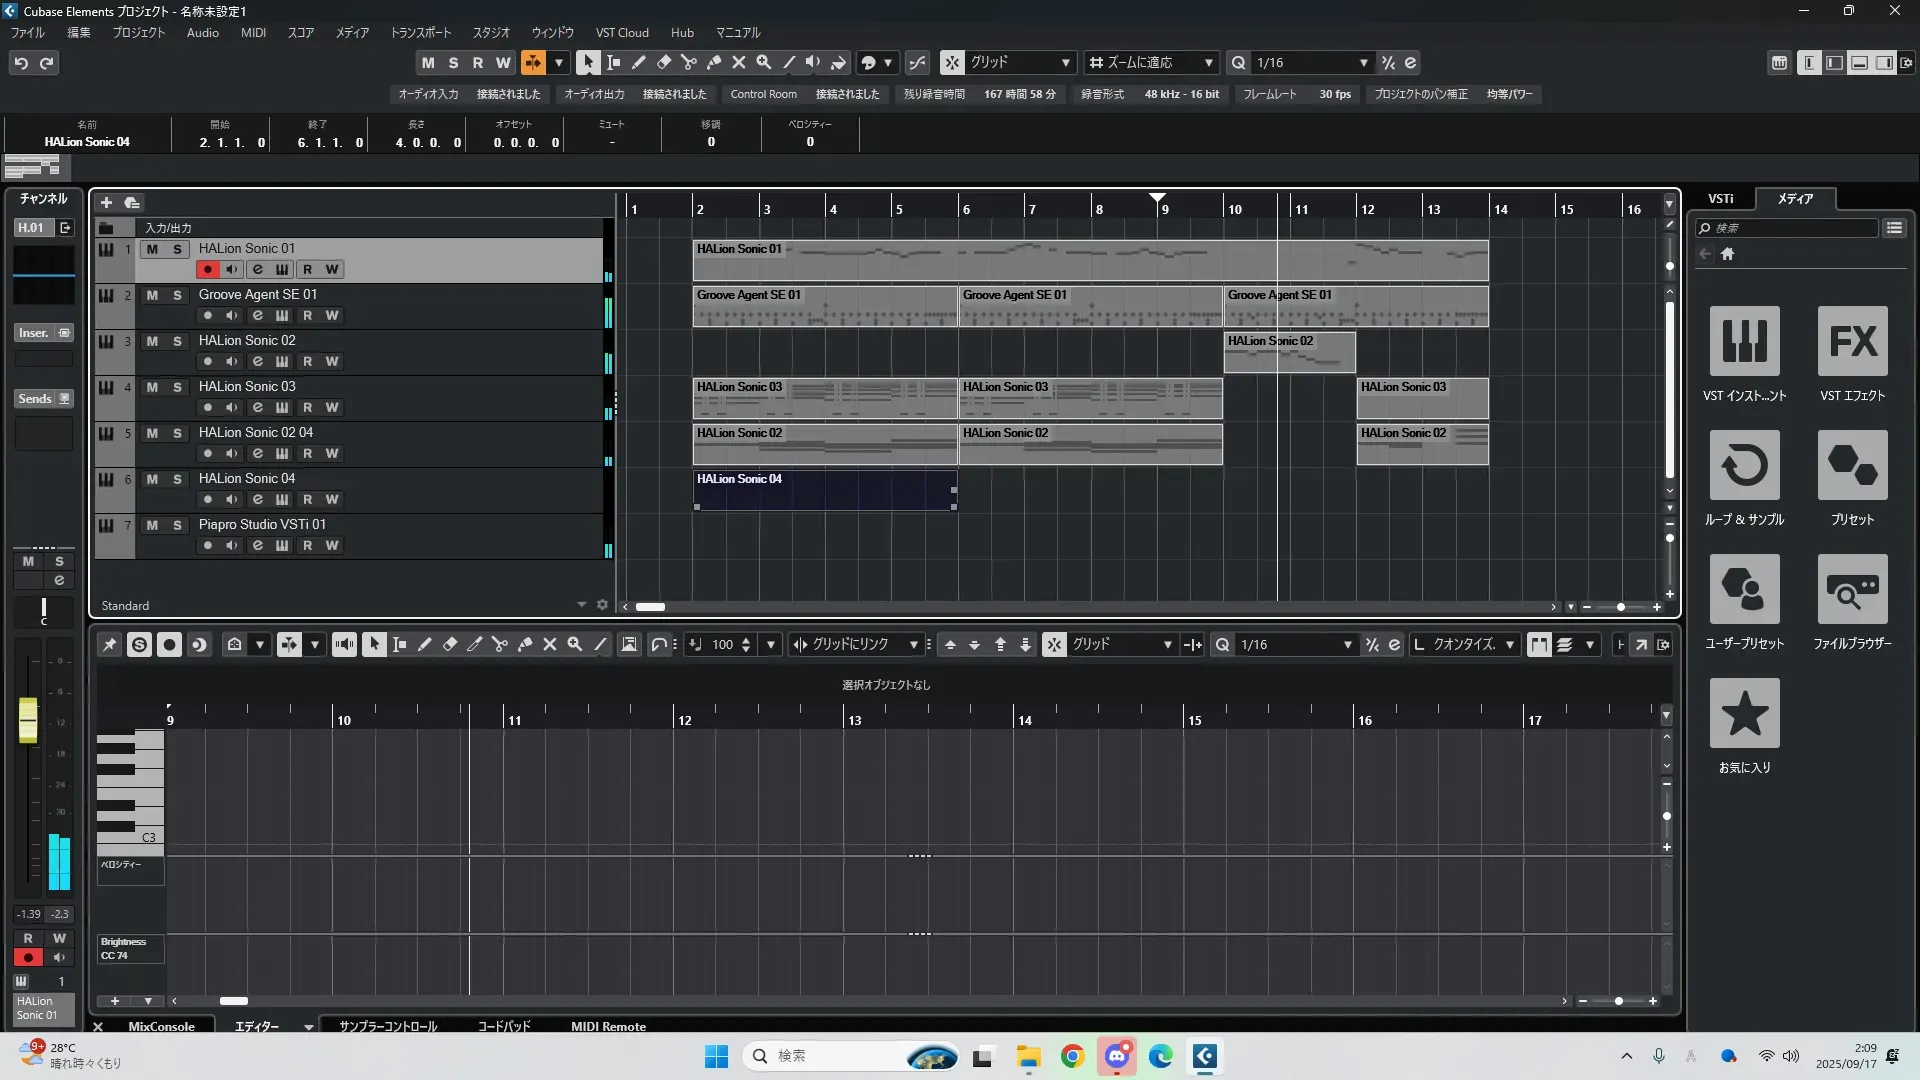Open the VST Effects FX tile
1920x1080 pixels.
click(1852, 342)
